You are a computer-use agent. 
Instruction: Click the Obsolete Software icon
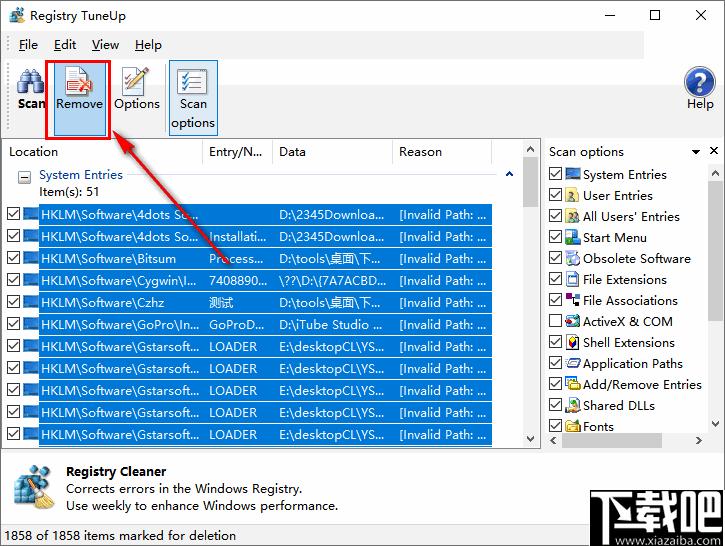(572, 258)
